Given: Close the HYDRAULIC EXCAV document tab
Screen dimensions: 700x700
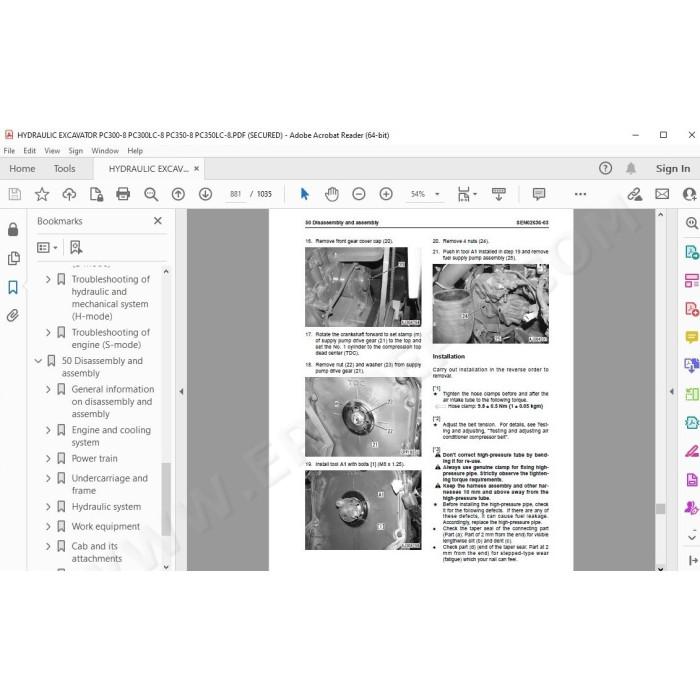Looking at the screenshot, I should tap(196, 169).
